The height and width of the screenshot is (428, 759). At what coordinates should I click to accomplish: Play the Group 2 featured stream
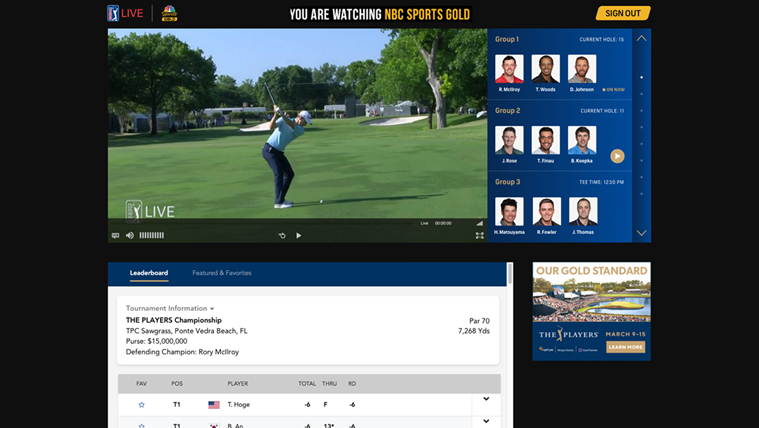[x=617, y=156]
